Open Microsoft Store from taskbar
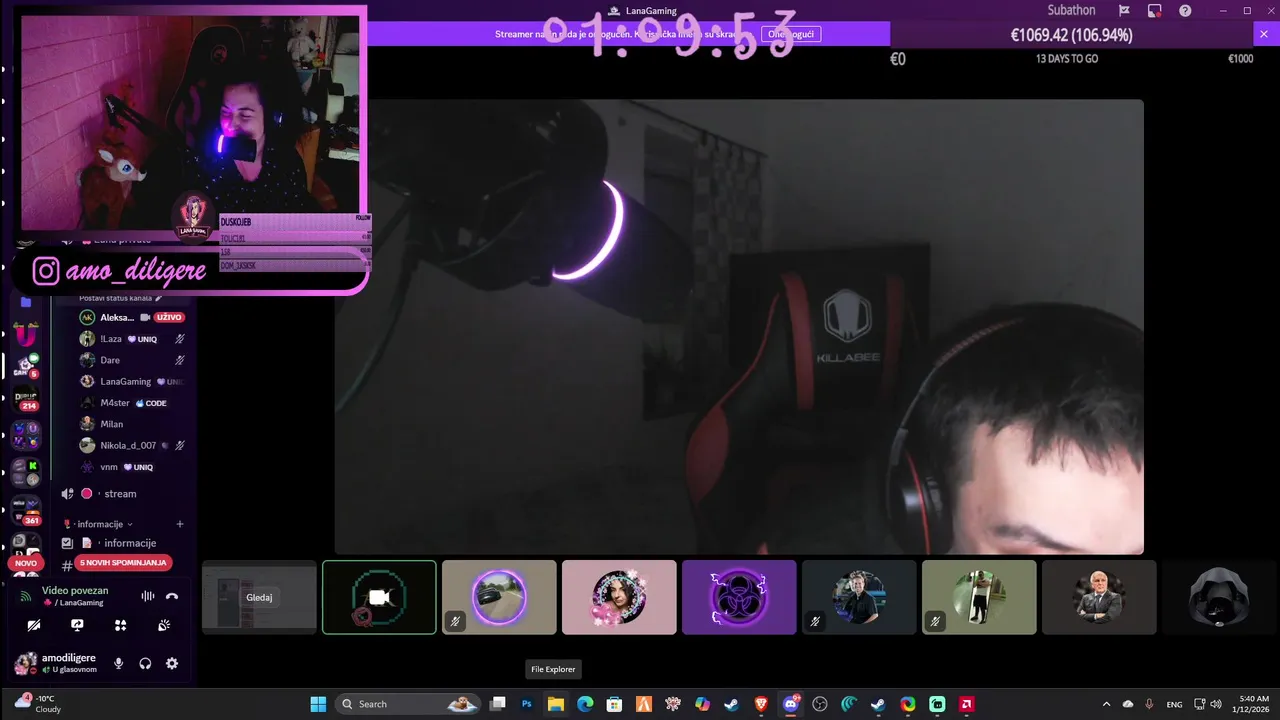Viewport: 1280px width, 720px height. [x=614, y=704]
